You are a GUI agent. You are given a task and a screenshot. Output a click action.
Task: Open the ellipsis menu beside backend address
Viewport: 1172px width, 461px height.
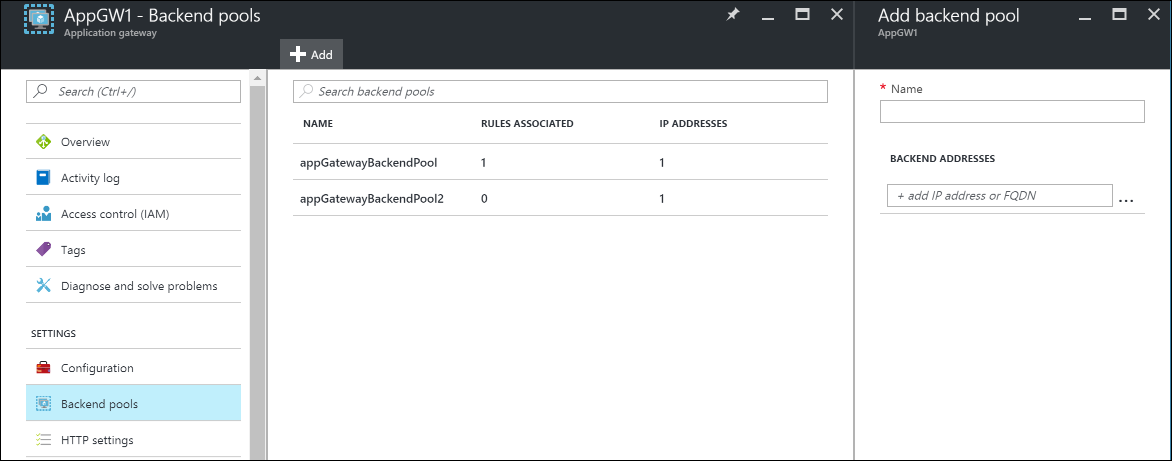point(1126,198)
